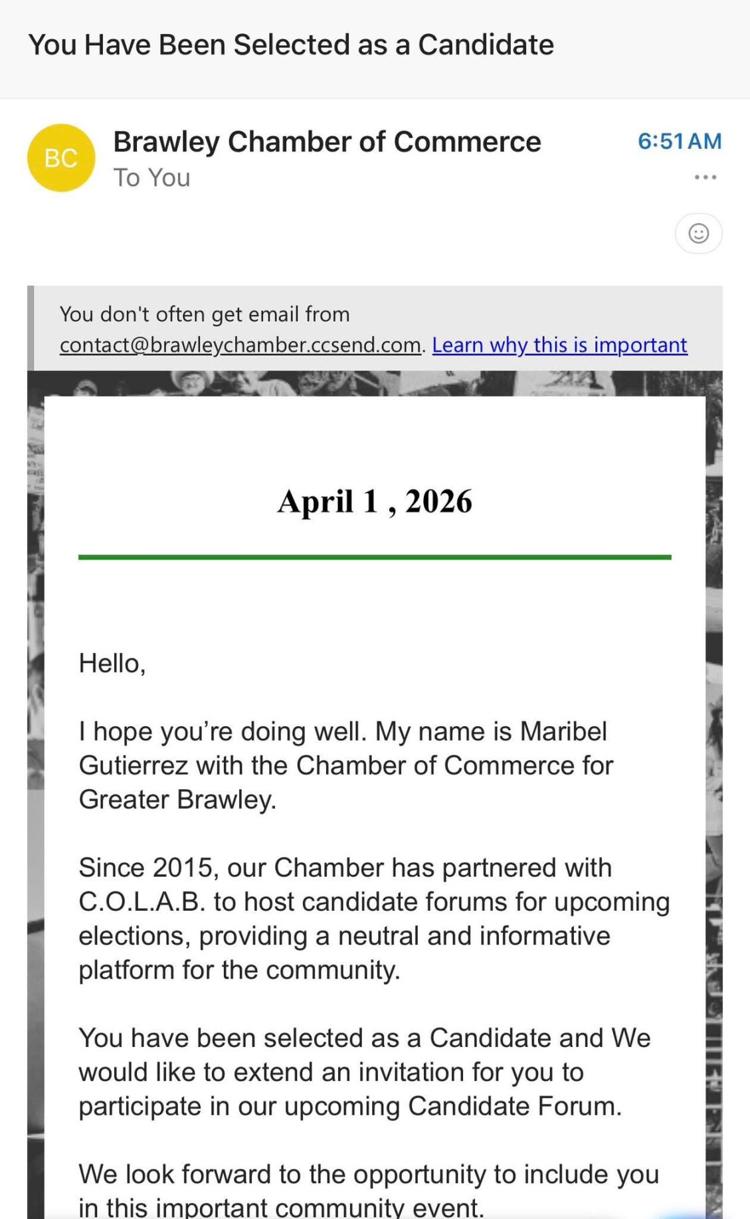This screenshot has width=750, height=1219.
Task: Click the green divider line under the date
Action: (x=375, y=557)
